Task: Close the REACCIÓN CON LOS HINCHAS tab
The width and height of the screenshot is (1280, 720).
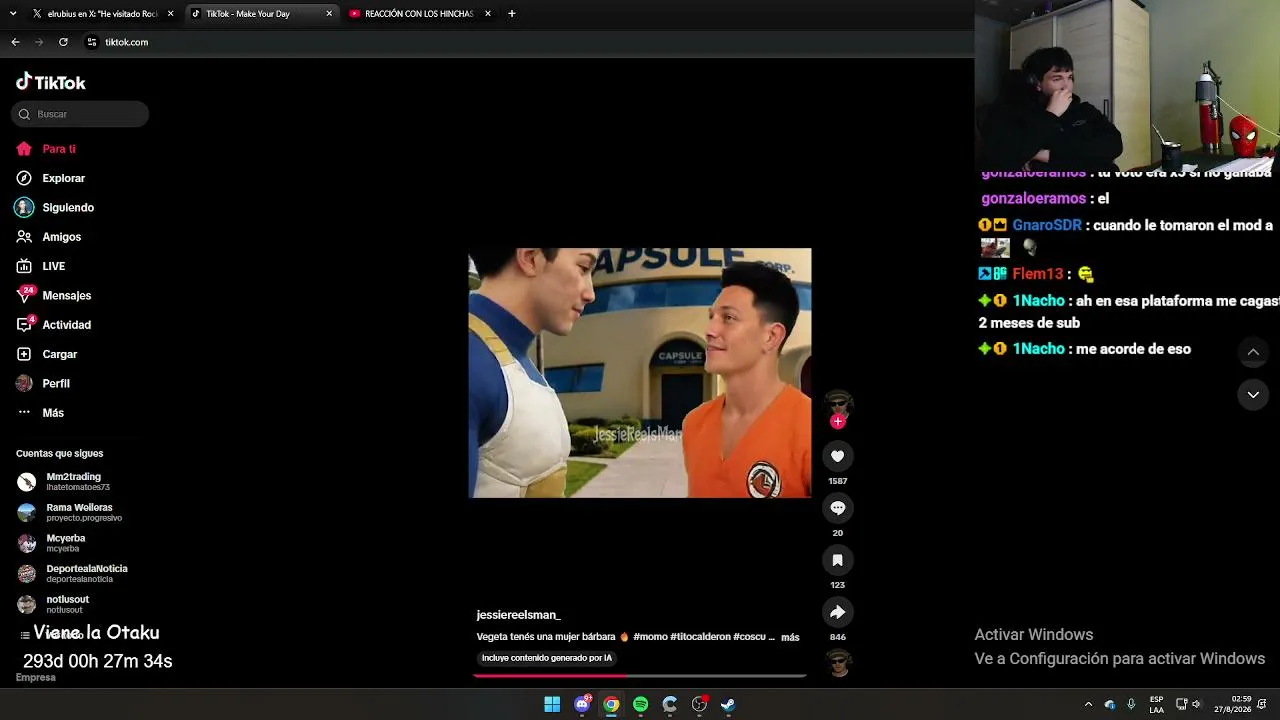Action: [488, 14]
